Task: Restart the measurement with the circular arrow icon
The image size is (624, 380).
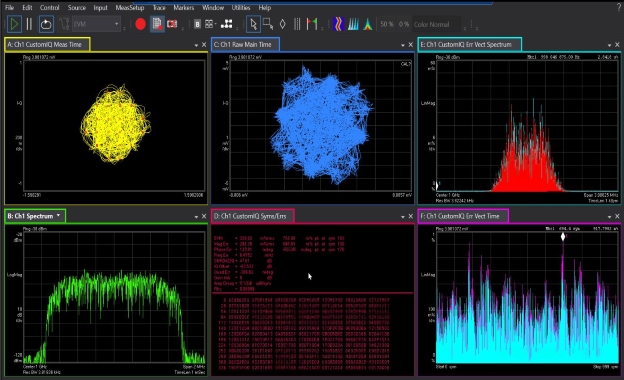Action: pos(46,24)
